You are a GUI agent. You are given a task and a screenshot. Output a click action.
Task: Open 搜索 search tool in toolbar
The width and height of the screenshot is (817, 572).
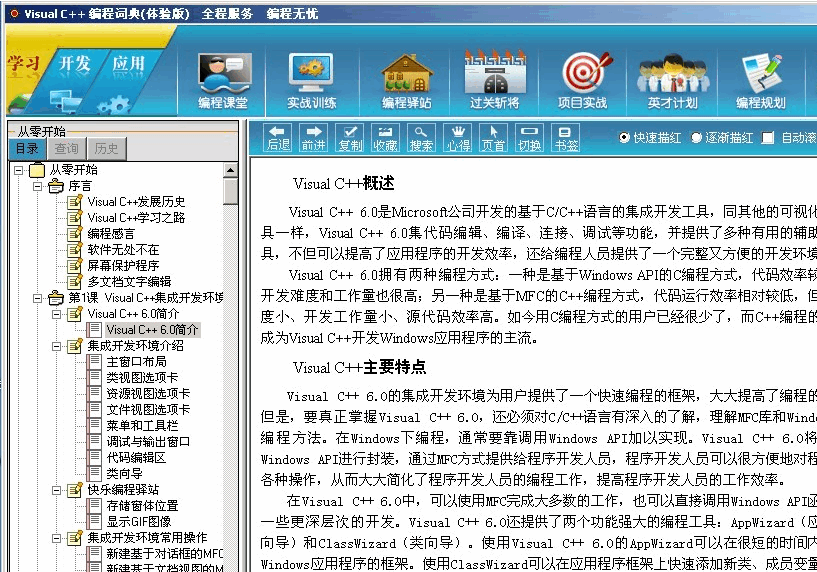[x=422, y=138]
